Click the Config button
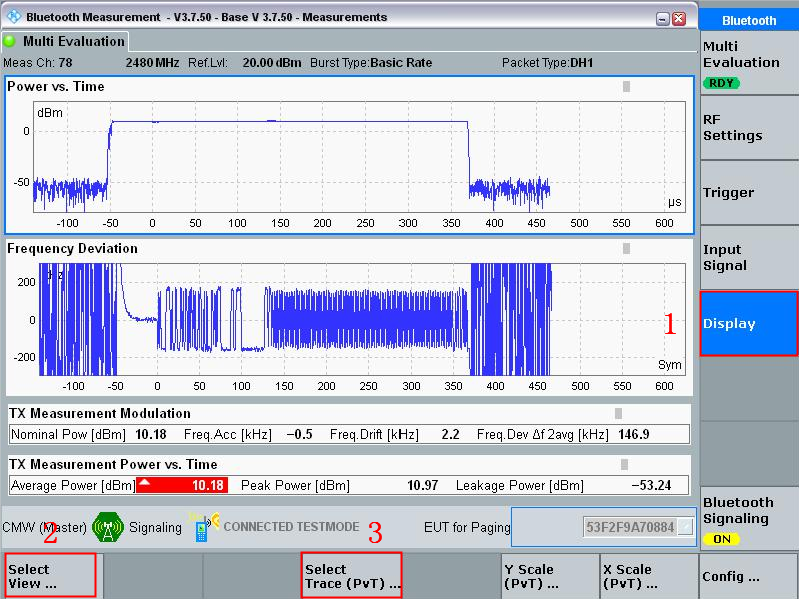This screenshot has height=599, width=799. coord(749,576)
